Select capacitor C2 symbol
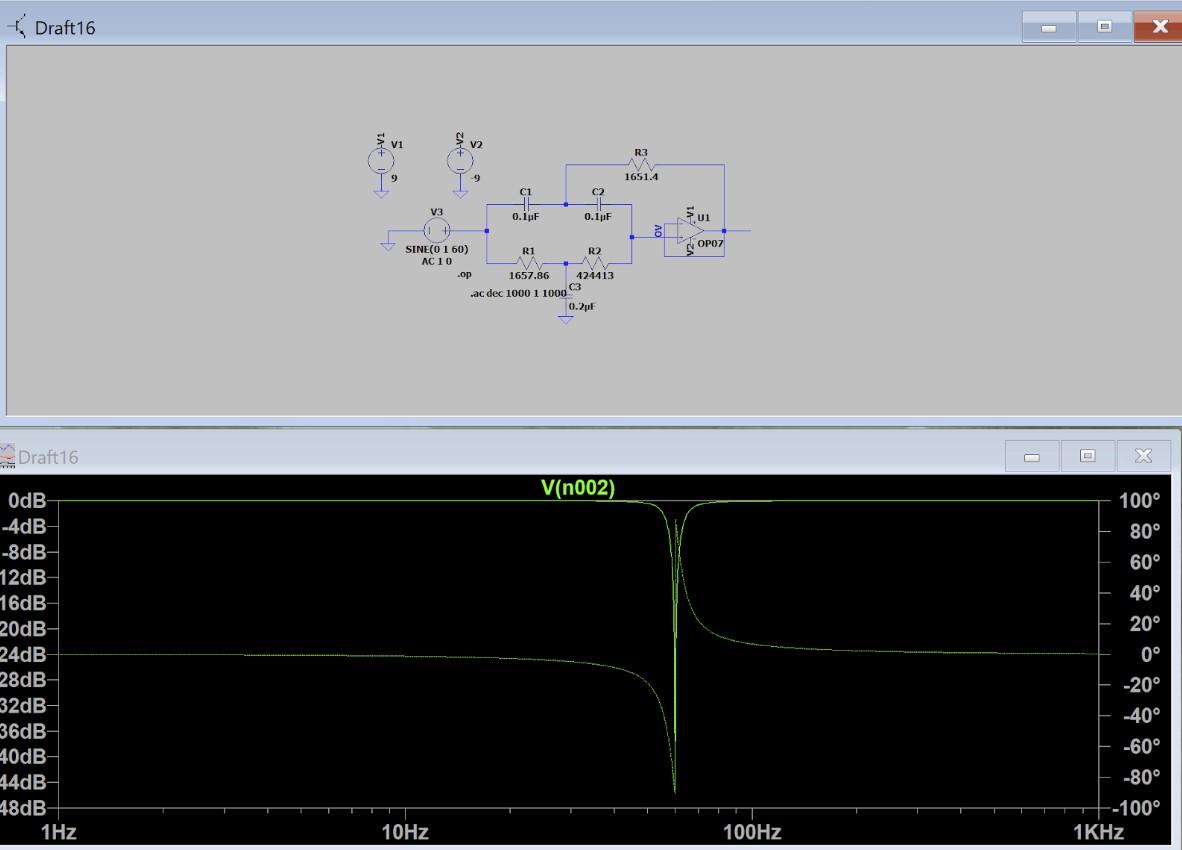This screenshot has width=1182, height=850. [598, 204]
